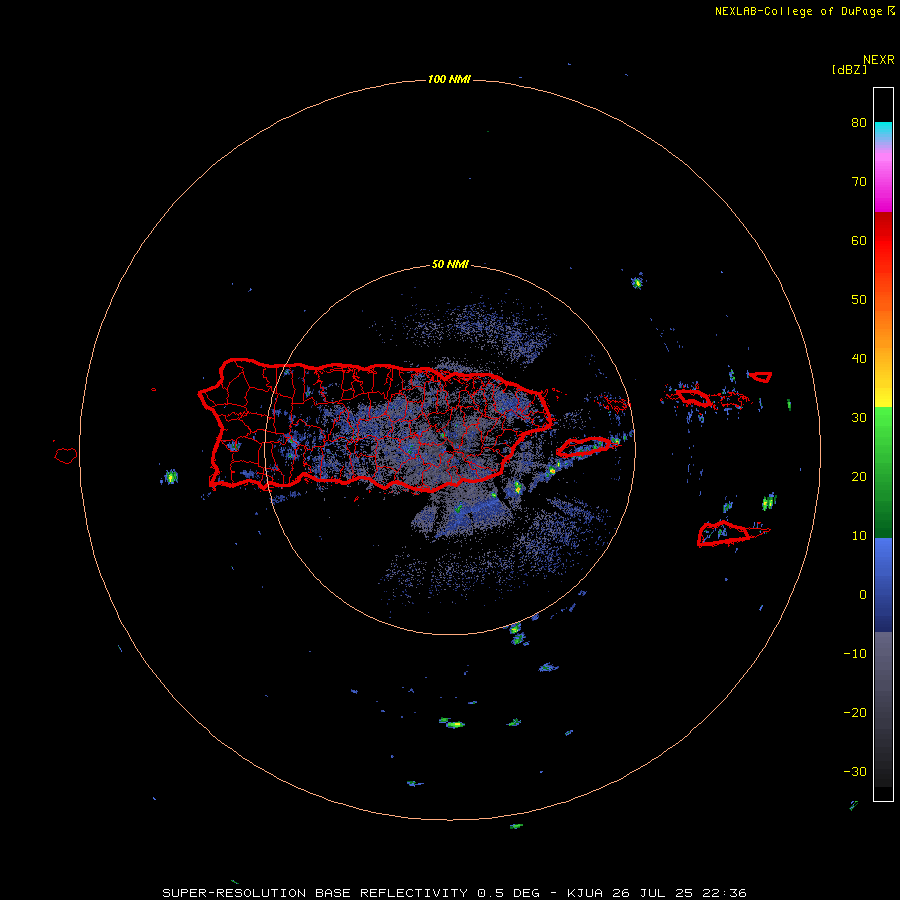Click the NEXLAB-College of DuPage credit text
Viewport: 900px width, 900px height.
(x=805, y=11)
